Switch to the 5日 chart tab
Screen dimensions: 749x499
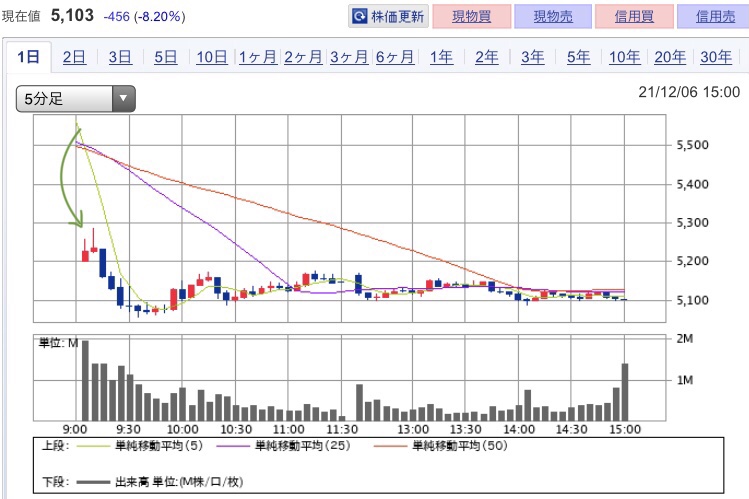pos(165,57)
